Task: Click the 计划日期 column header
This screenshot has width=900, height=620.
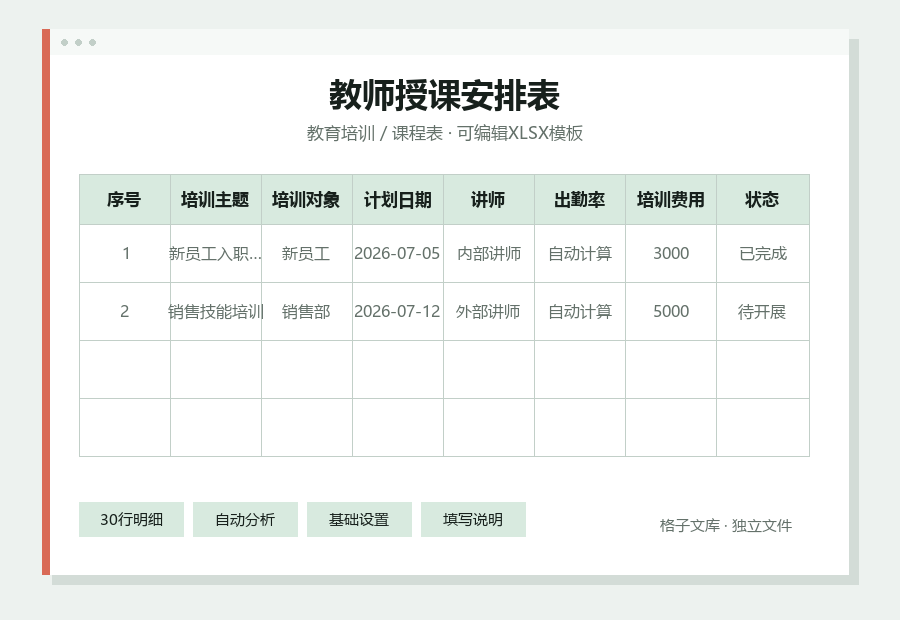Action: point(398,200)
